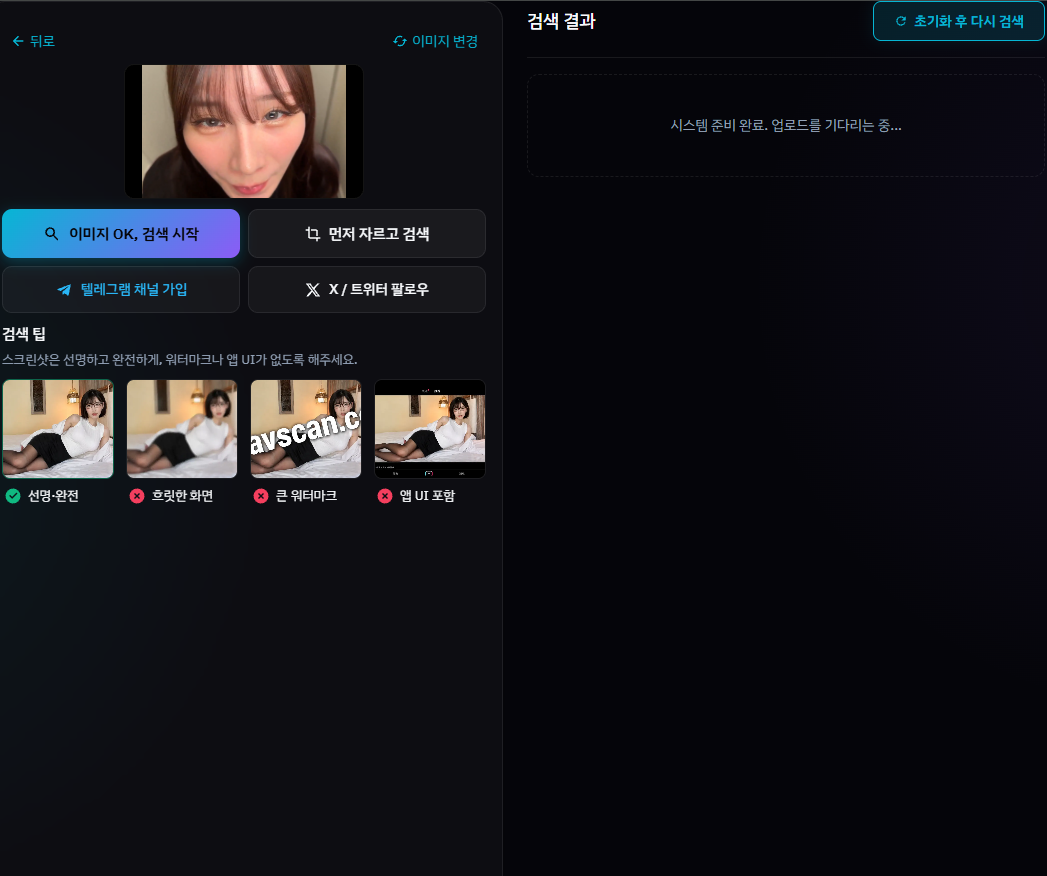
Task: Choose 먼저 자르고 검색 button
Action: pyautogui.click(x=367, y=234)
